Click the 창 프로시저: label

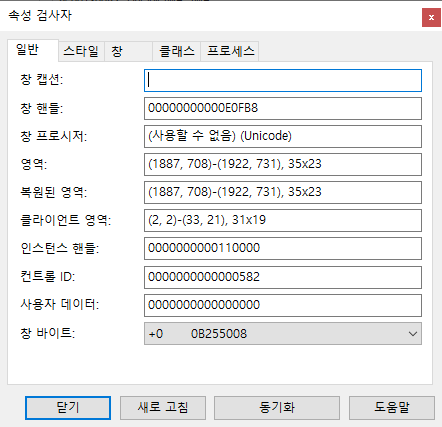[54, 136]
